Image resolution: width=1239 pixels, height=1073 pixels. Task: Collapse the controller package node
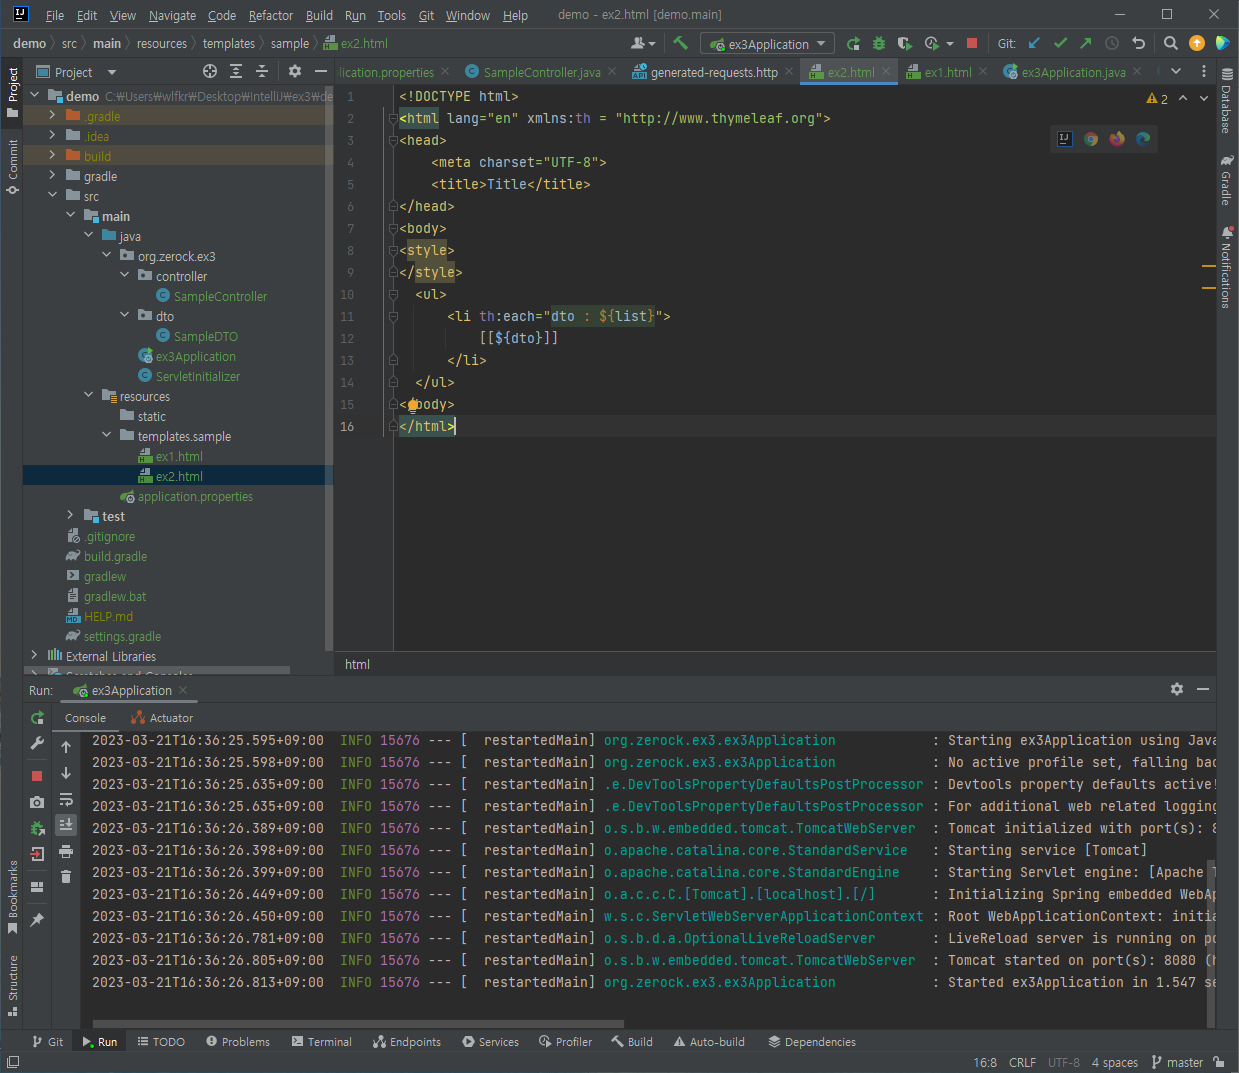coord(125,276)
